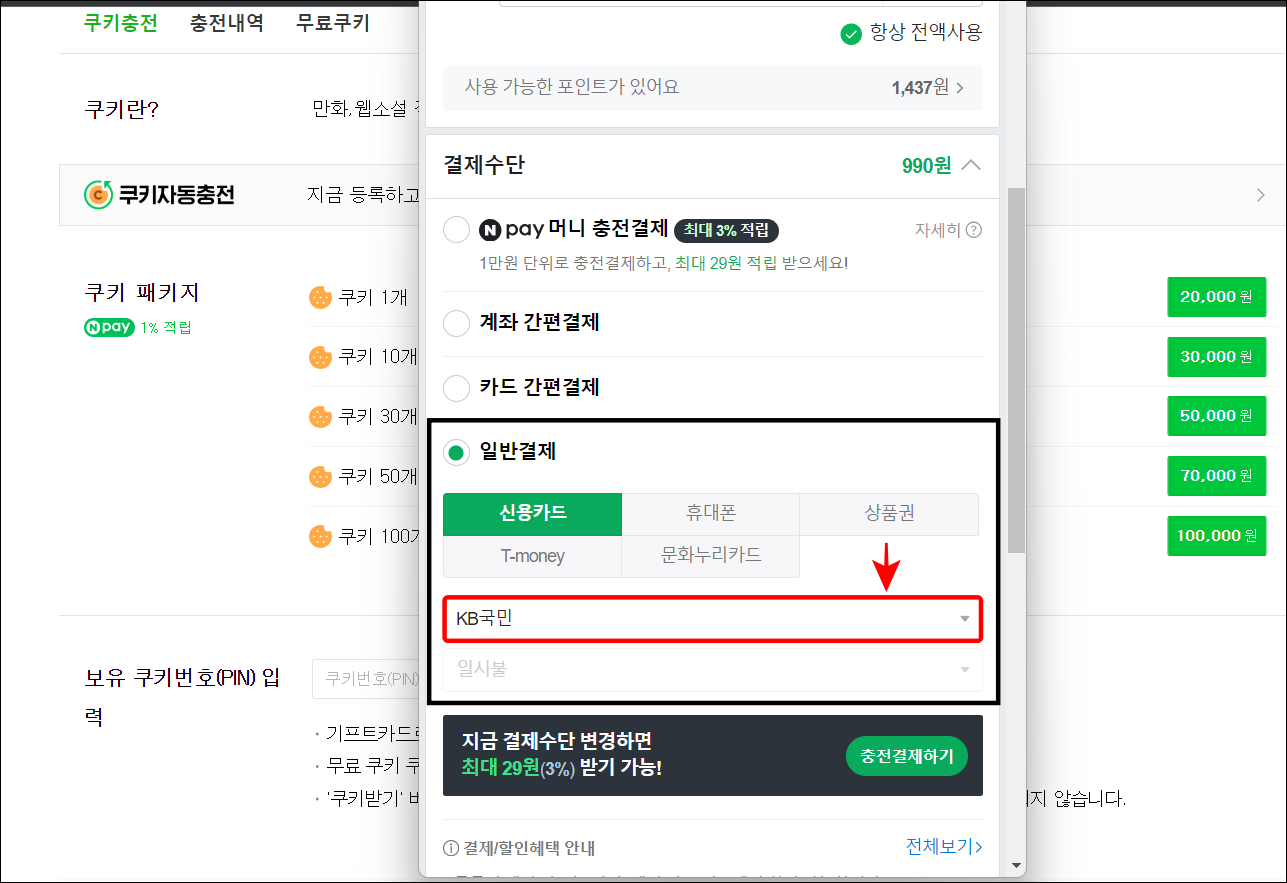Viewport: 1287px width, 883px height.
Task: Open the 전체보기 link
Action: (x=941, y=846)
